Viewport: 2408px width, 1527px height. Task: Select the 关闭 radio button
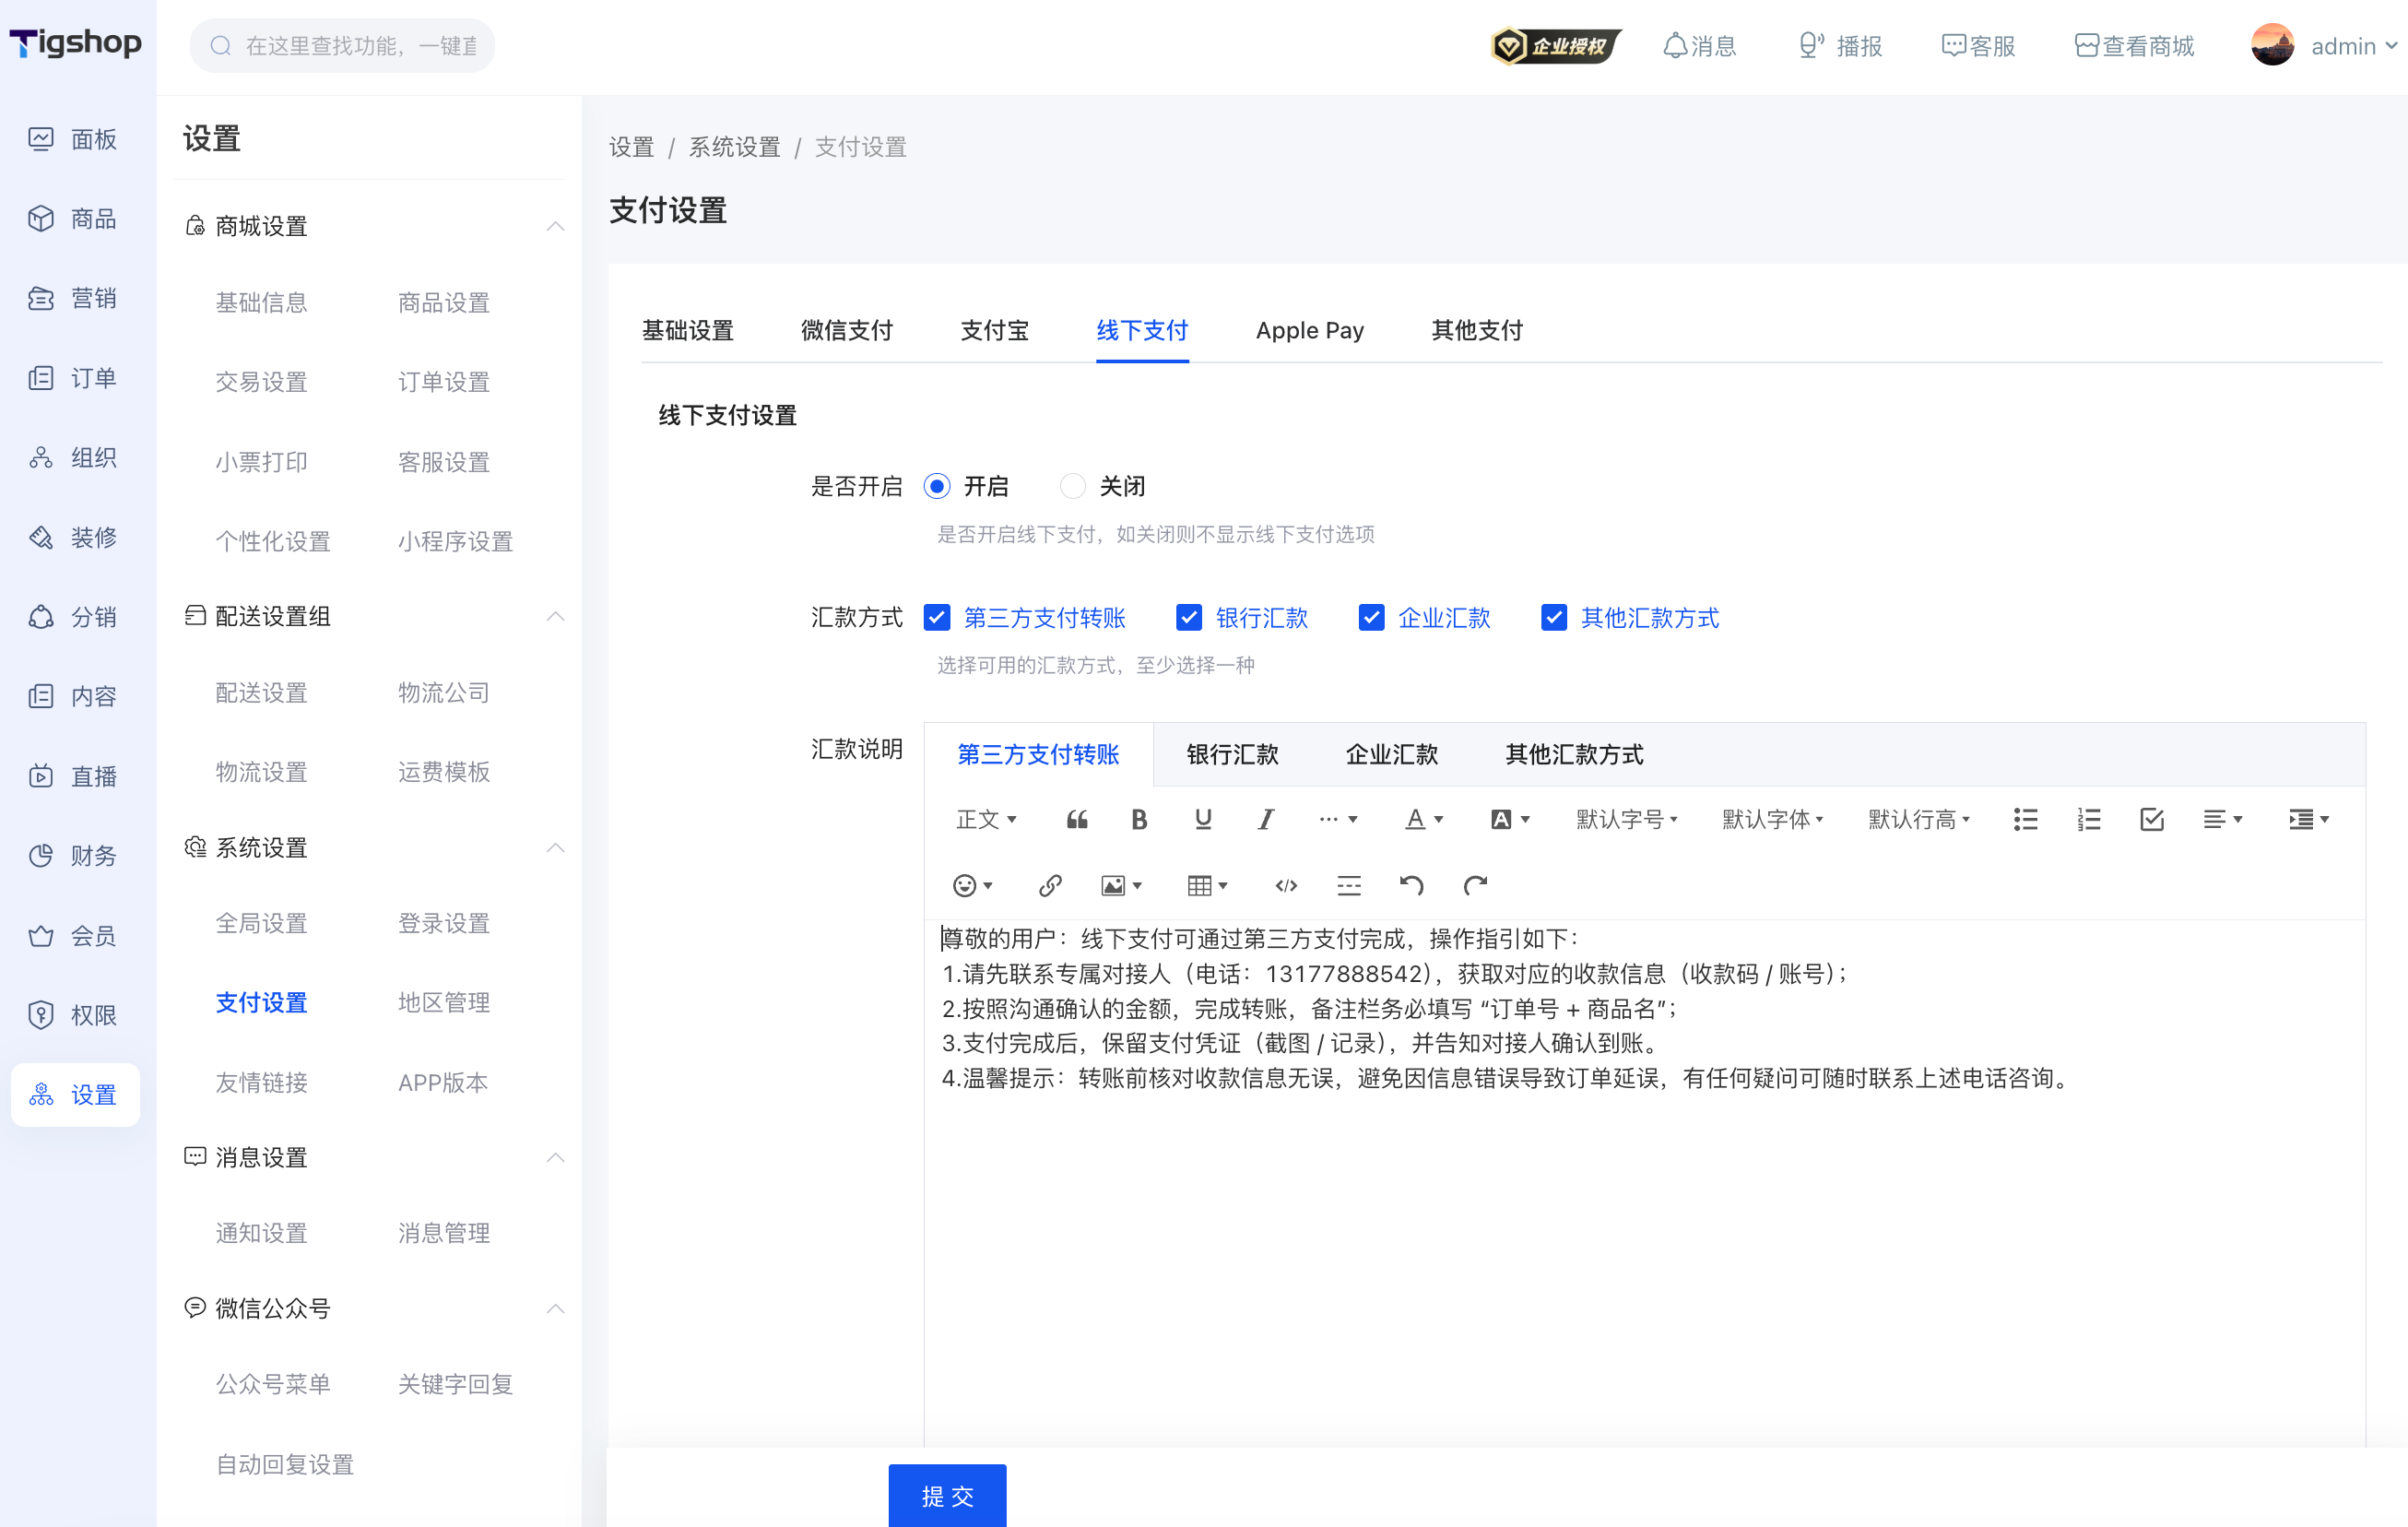(x=1072, y=487)
